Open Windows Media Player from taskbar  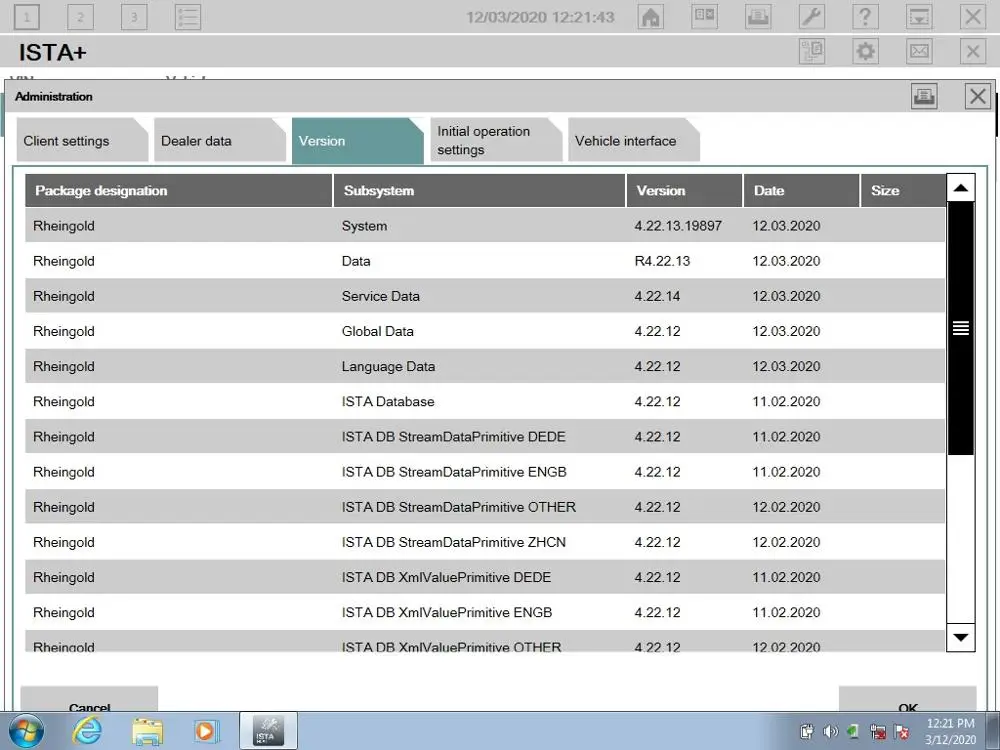point(205,731)
